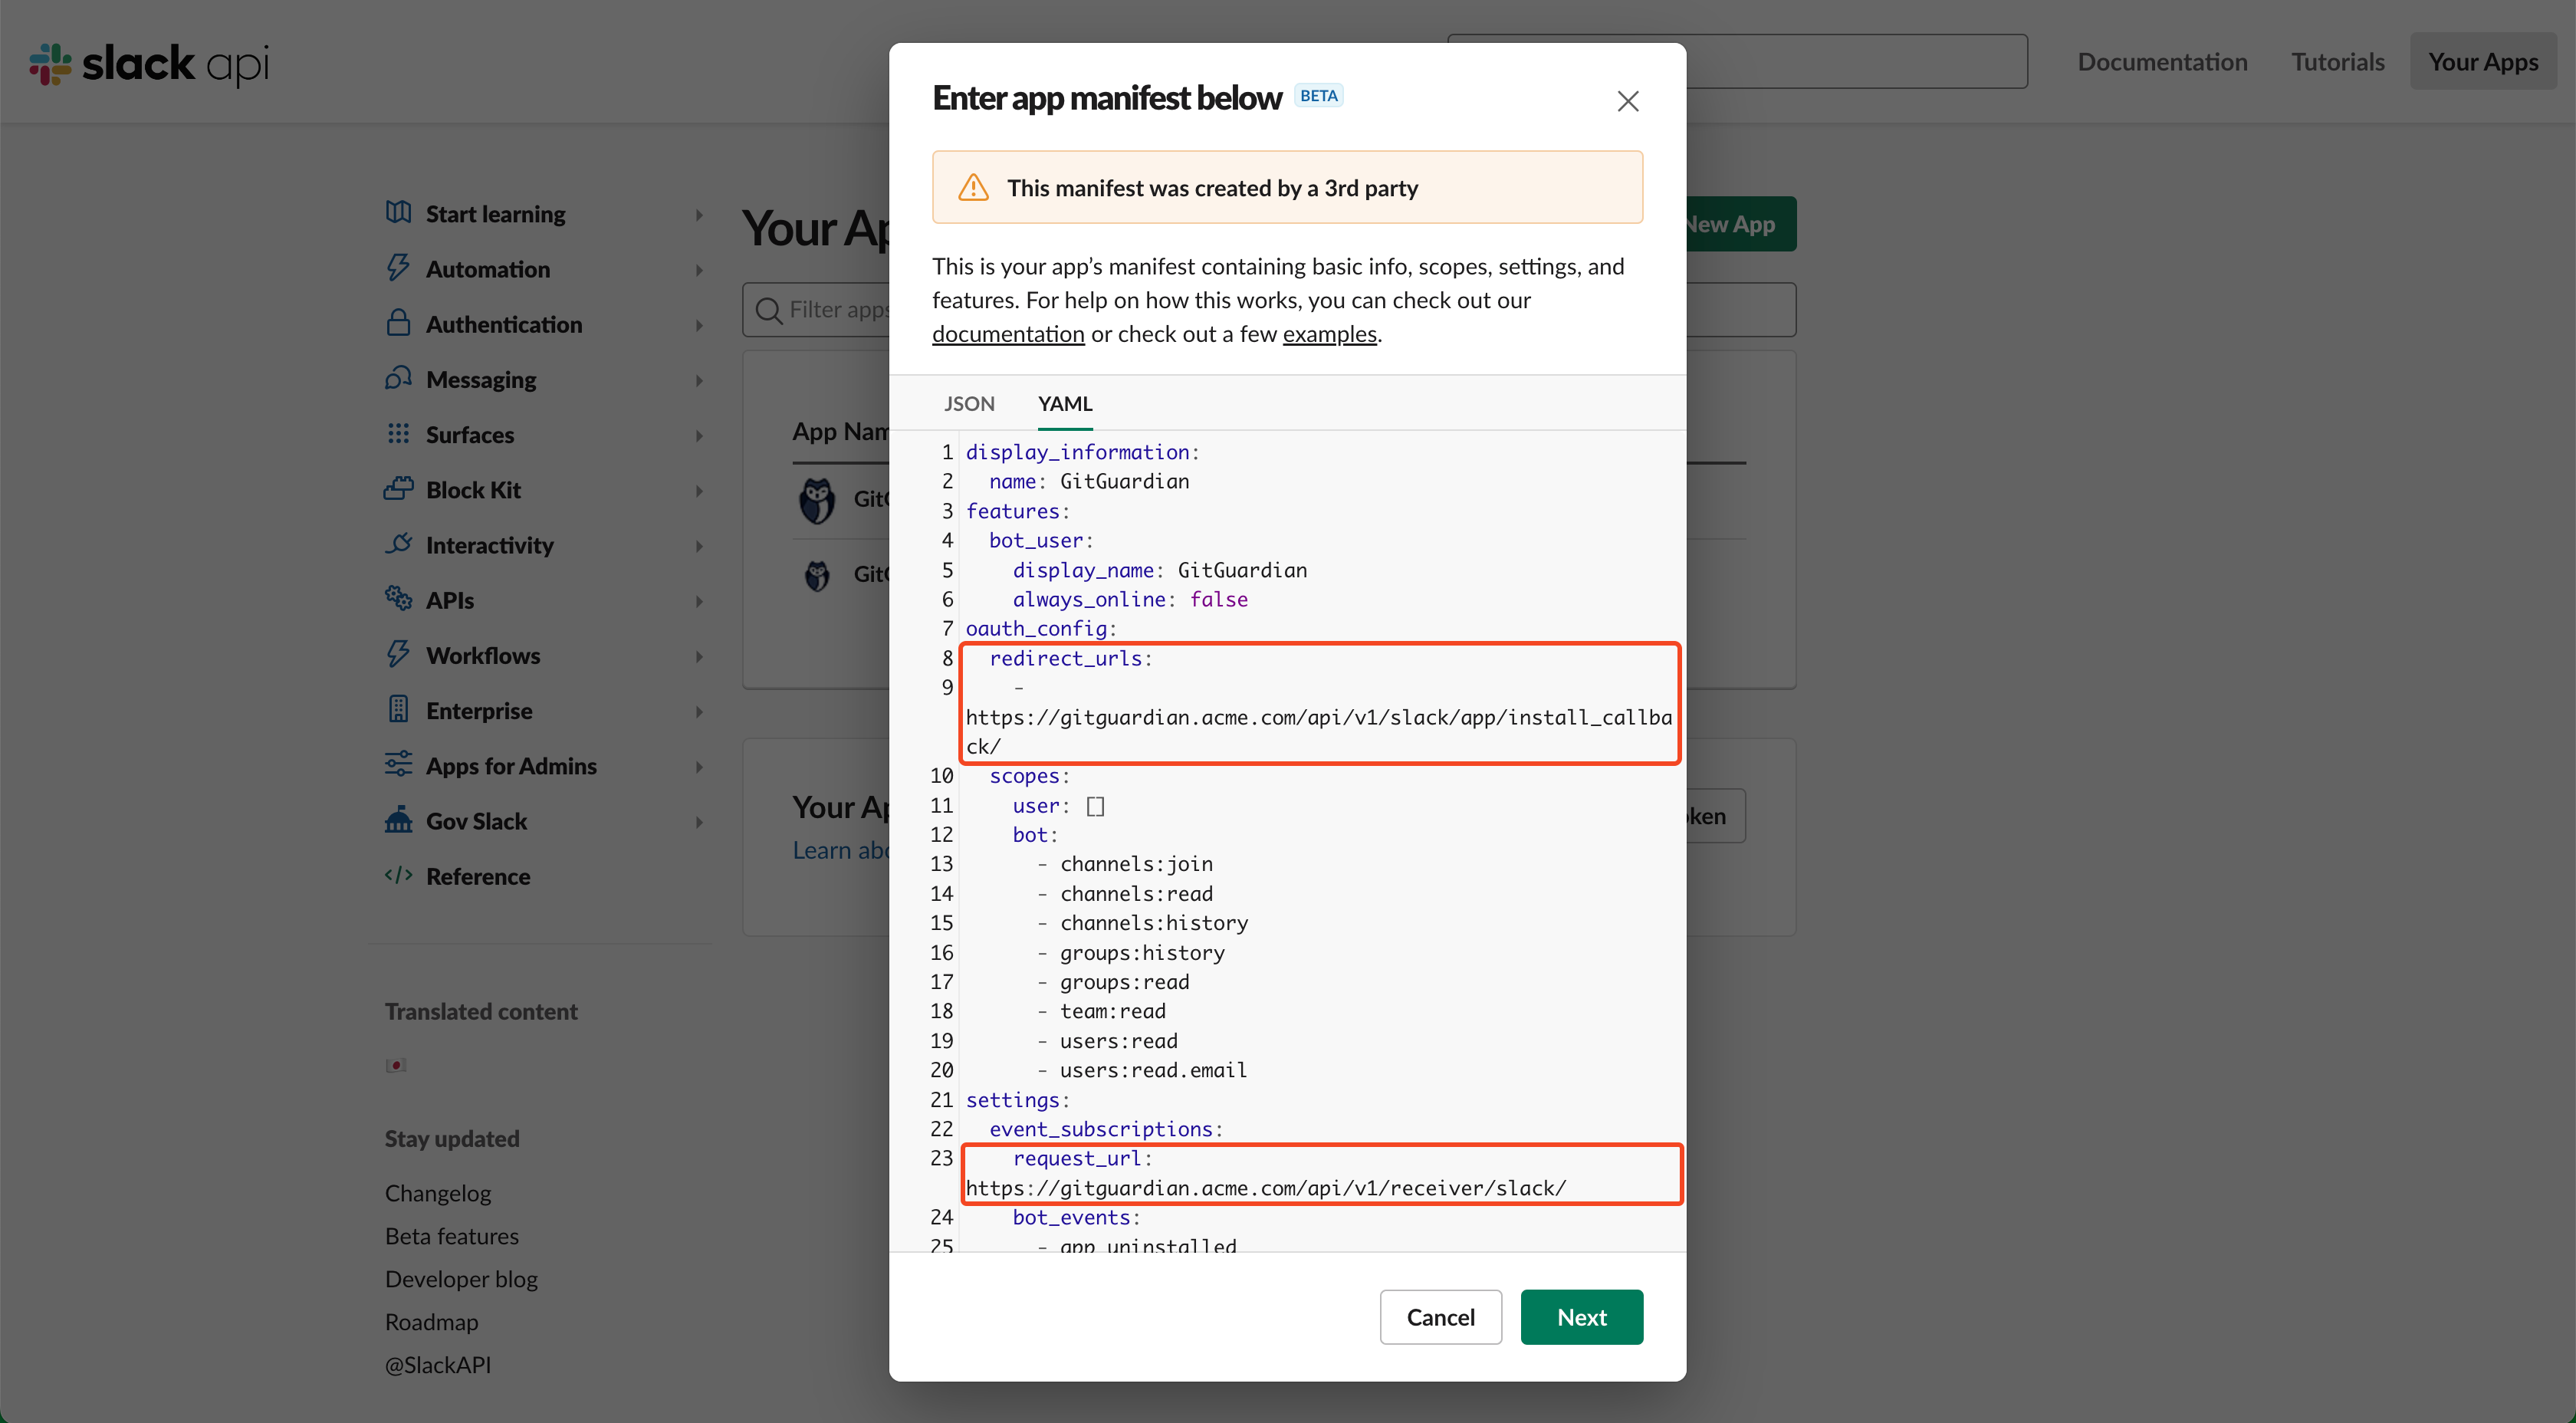Click the 'bot_events:' line
This screenshot has width=2576, height=1423.
[x=1076, y=1217]
